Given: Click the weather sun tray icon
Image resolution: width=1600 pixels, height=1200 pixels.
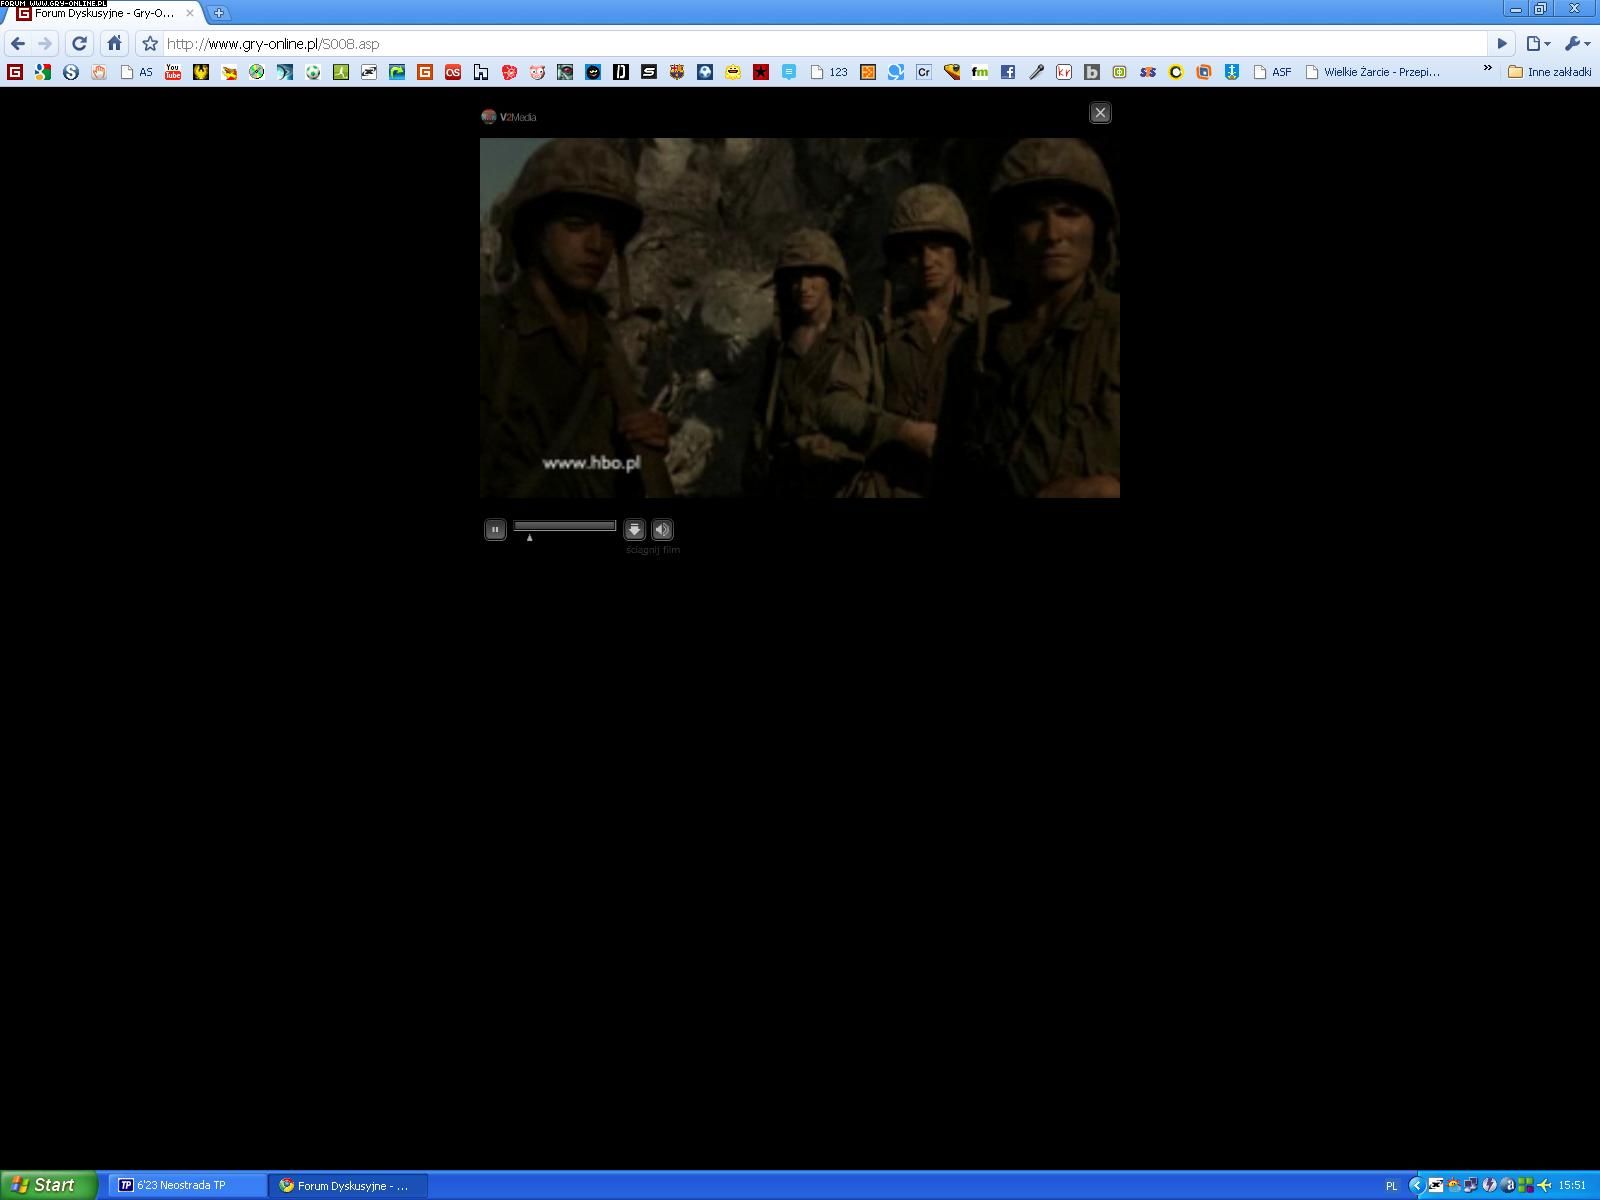Looking at the screenshot, I should point(1453,1186).
